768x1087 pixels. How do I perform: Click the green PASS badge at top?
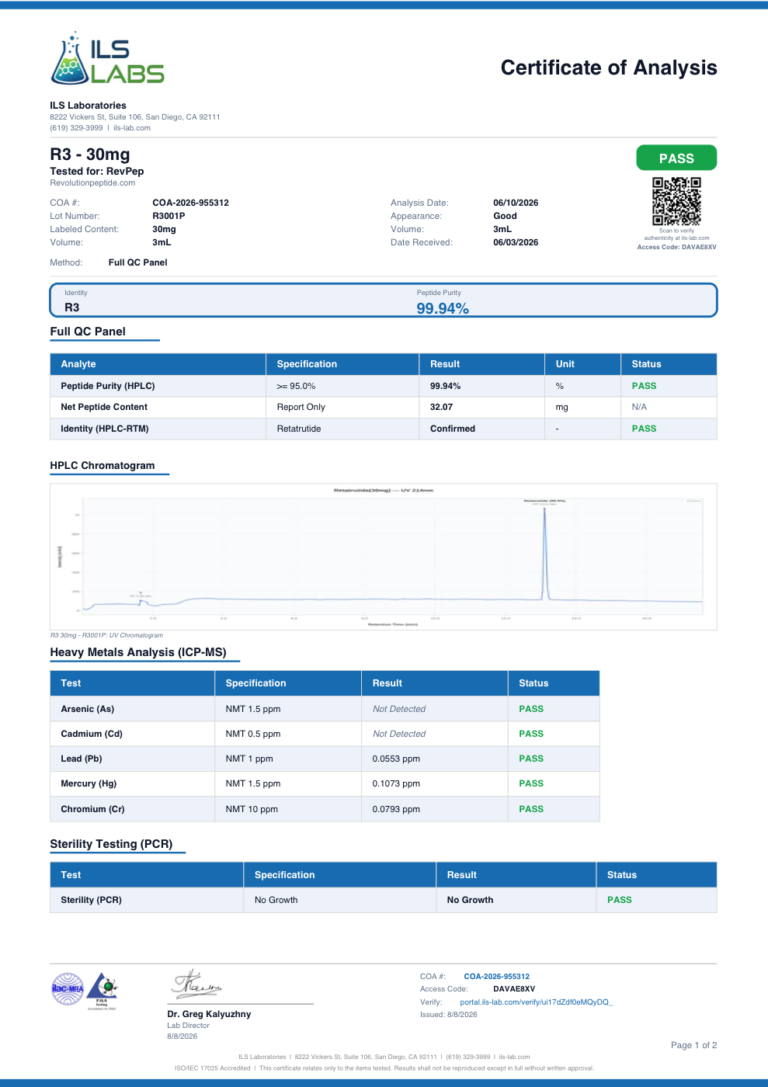pyautogui.click(x=677, y=158)
